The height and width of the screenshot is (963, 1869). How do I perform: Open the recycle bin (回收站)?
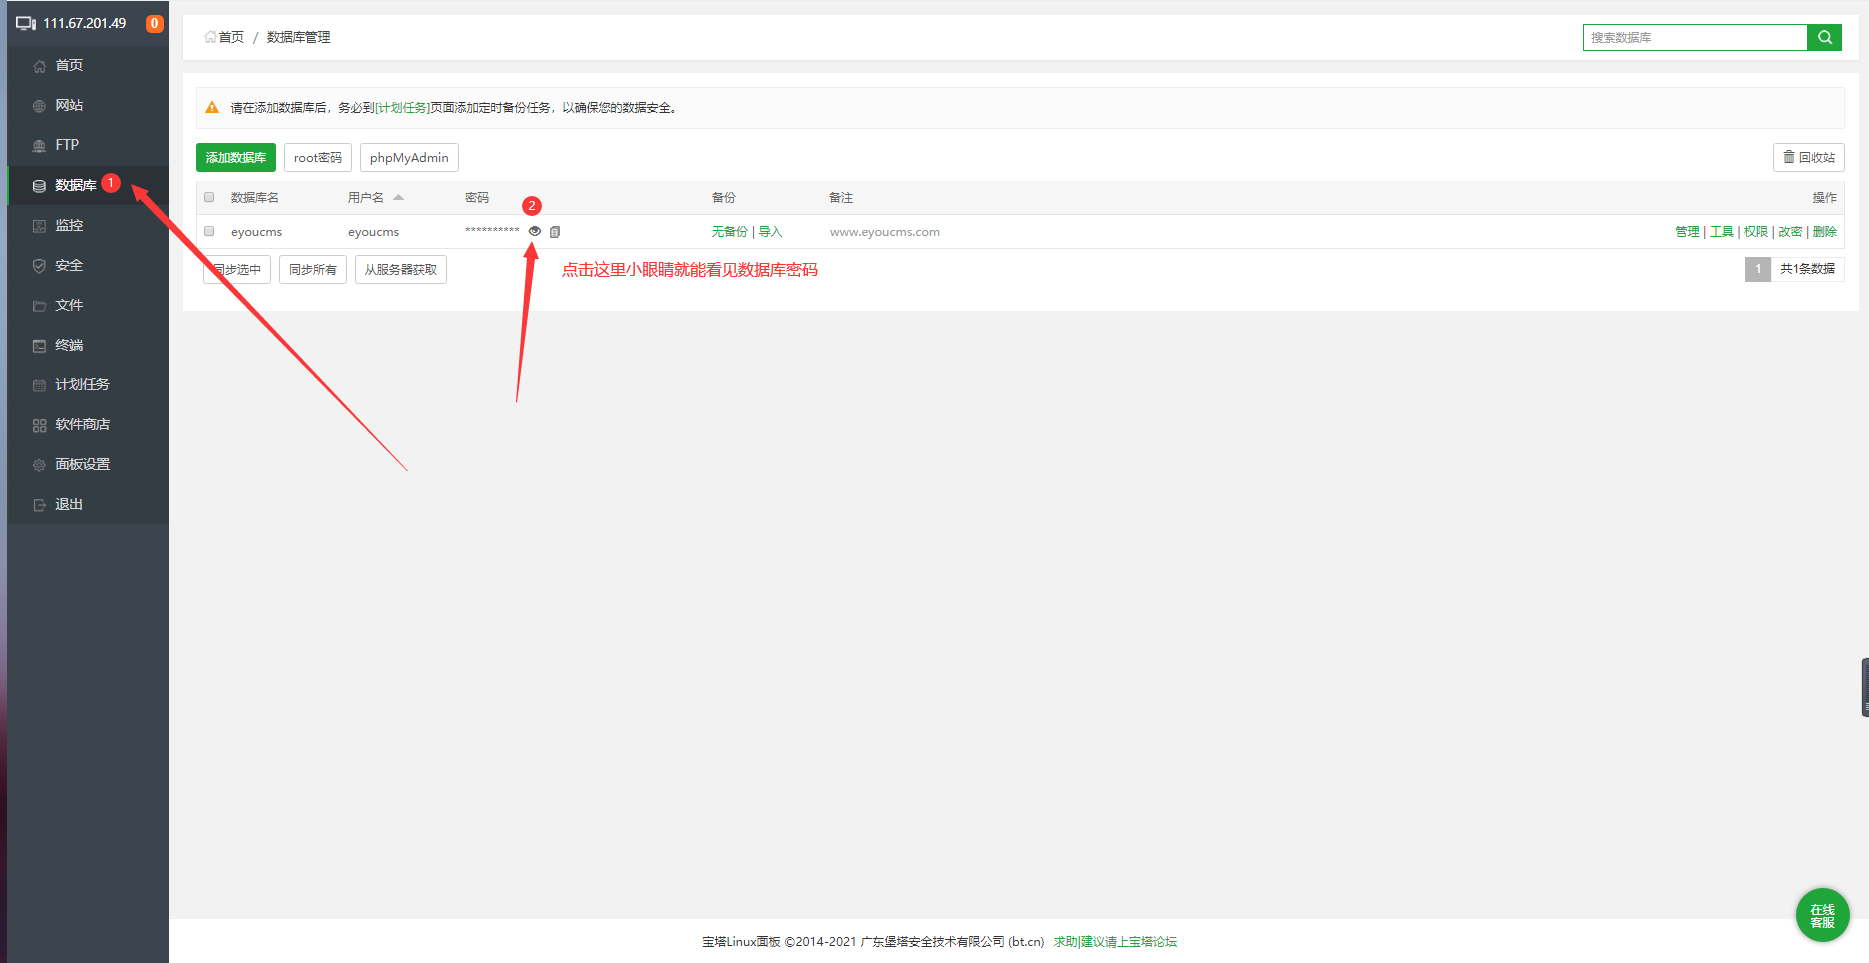(x=1808, y=157)
